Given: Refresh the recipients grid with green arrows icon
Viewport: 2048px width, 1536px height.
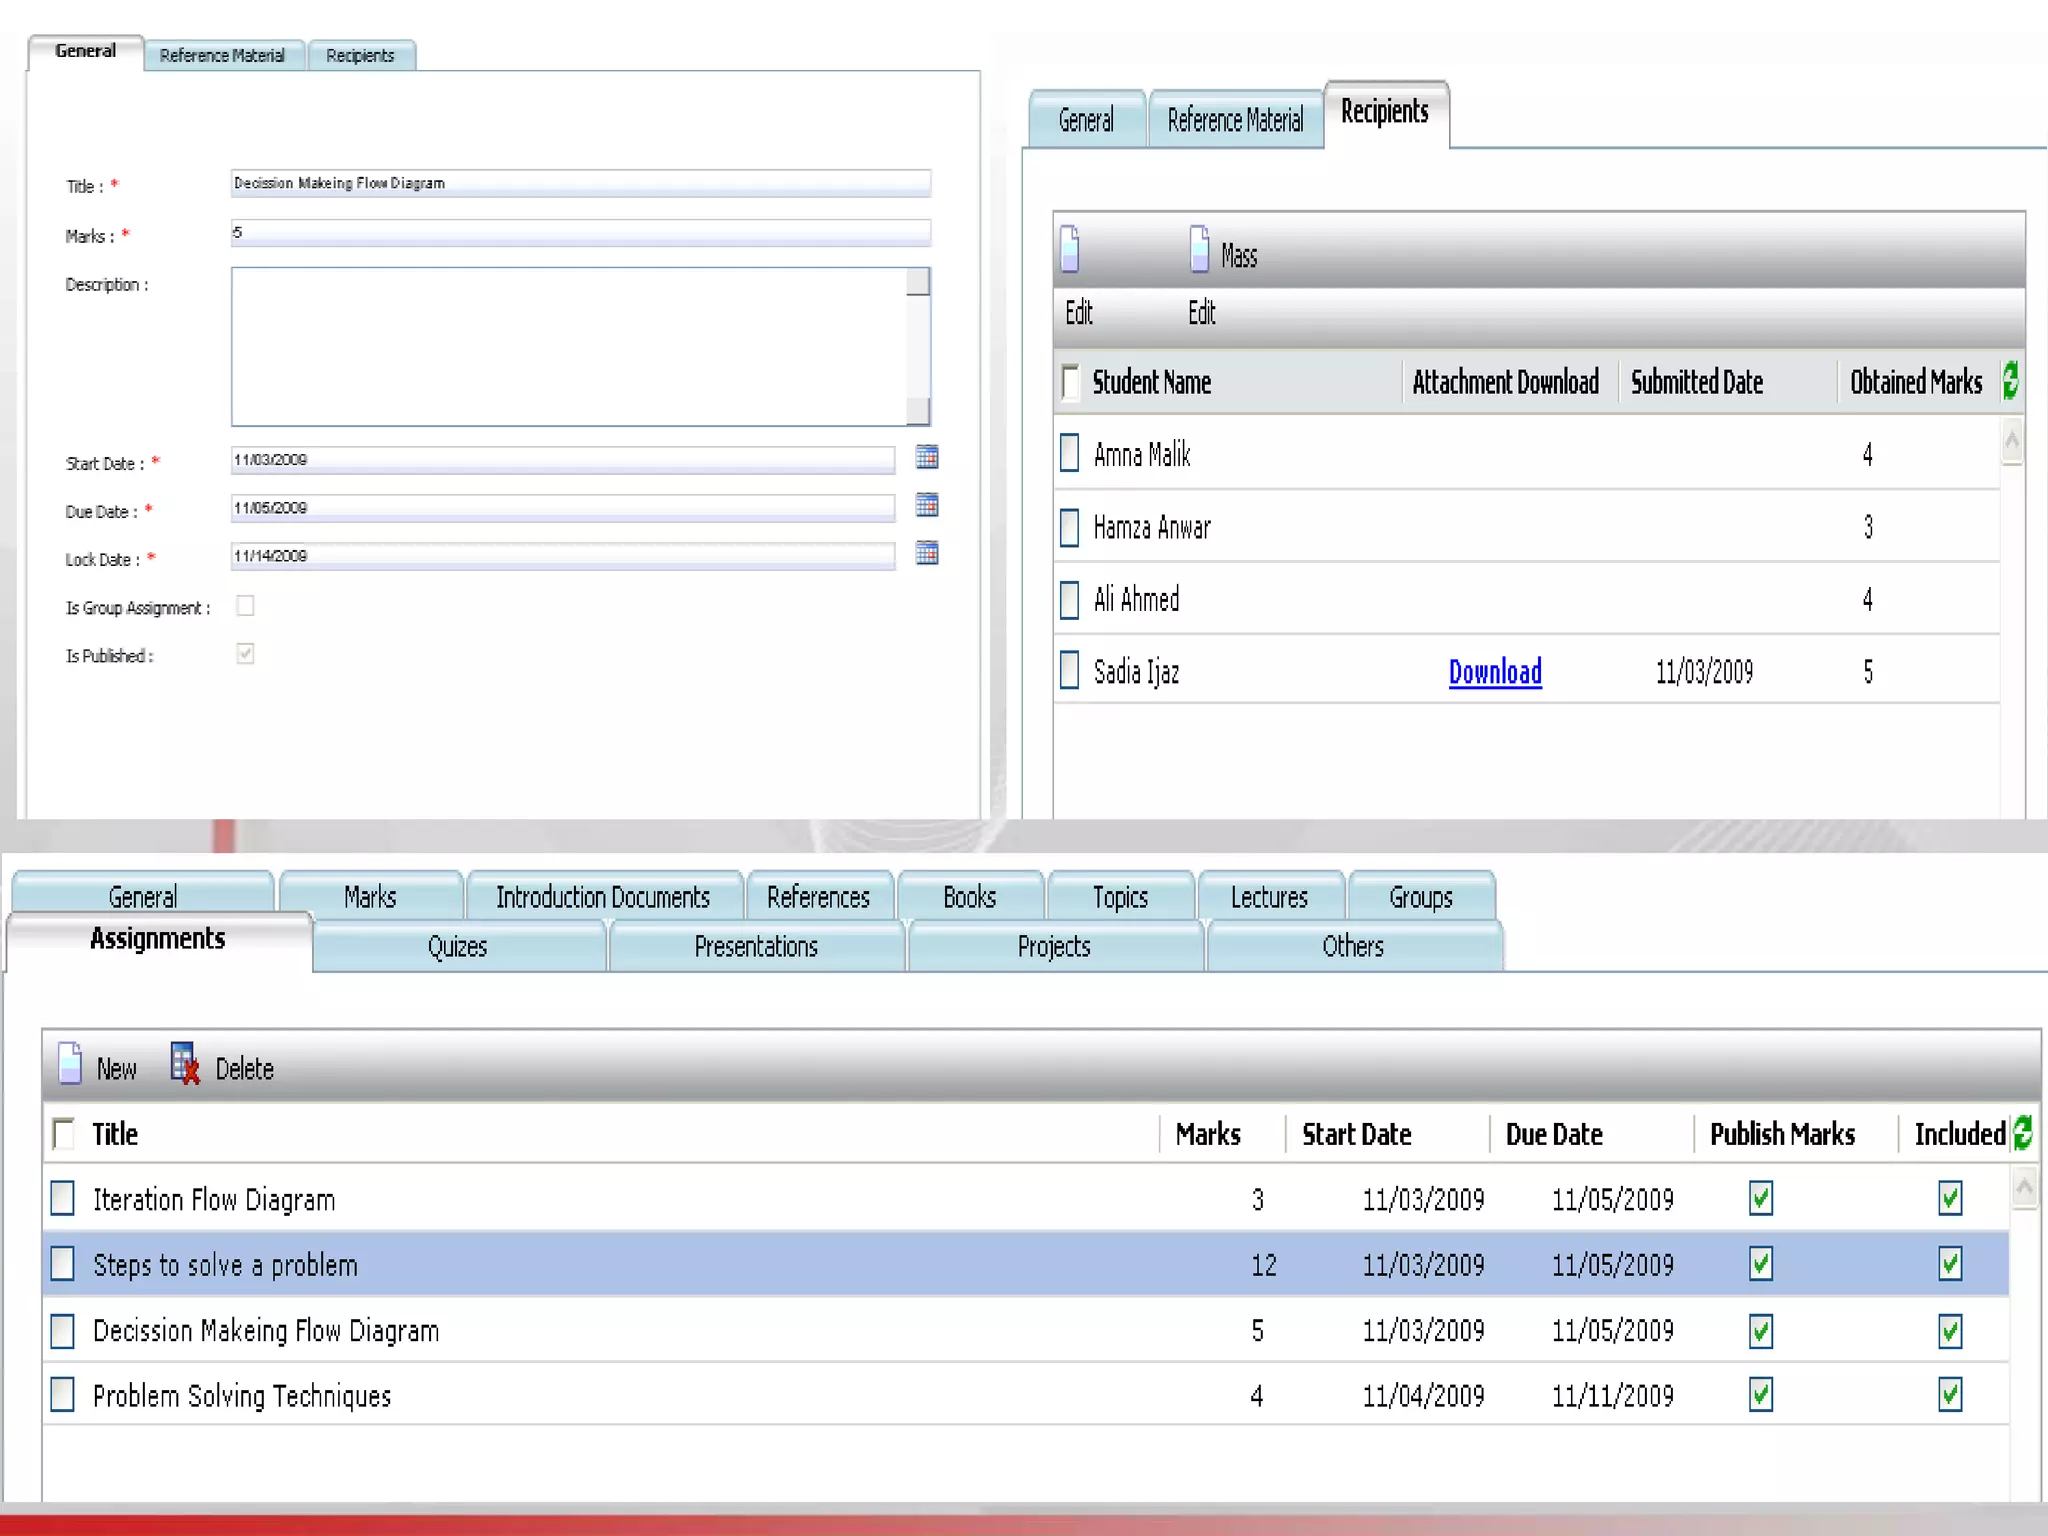Looking at the screenshot, I should tap(2010, 381).
